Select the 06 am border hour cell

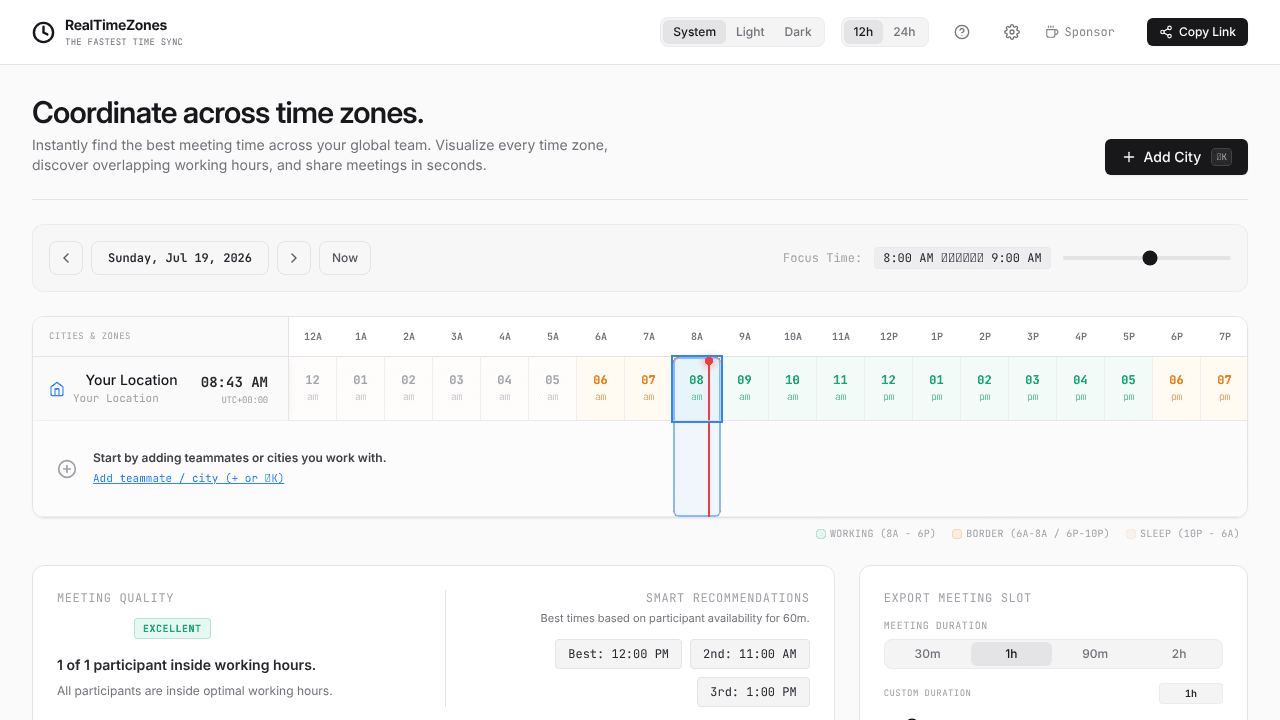[601, 389]
